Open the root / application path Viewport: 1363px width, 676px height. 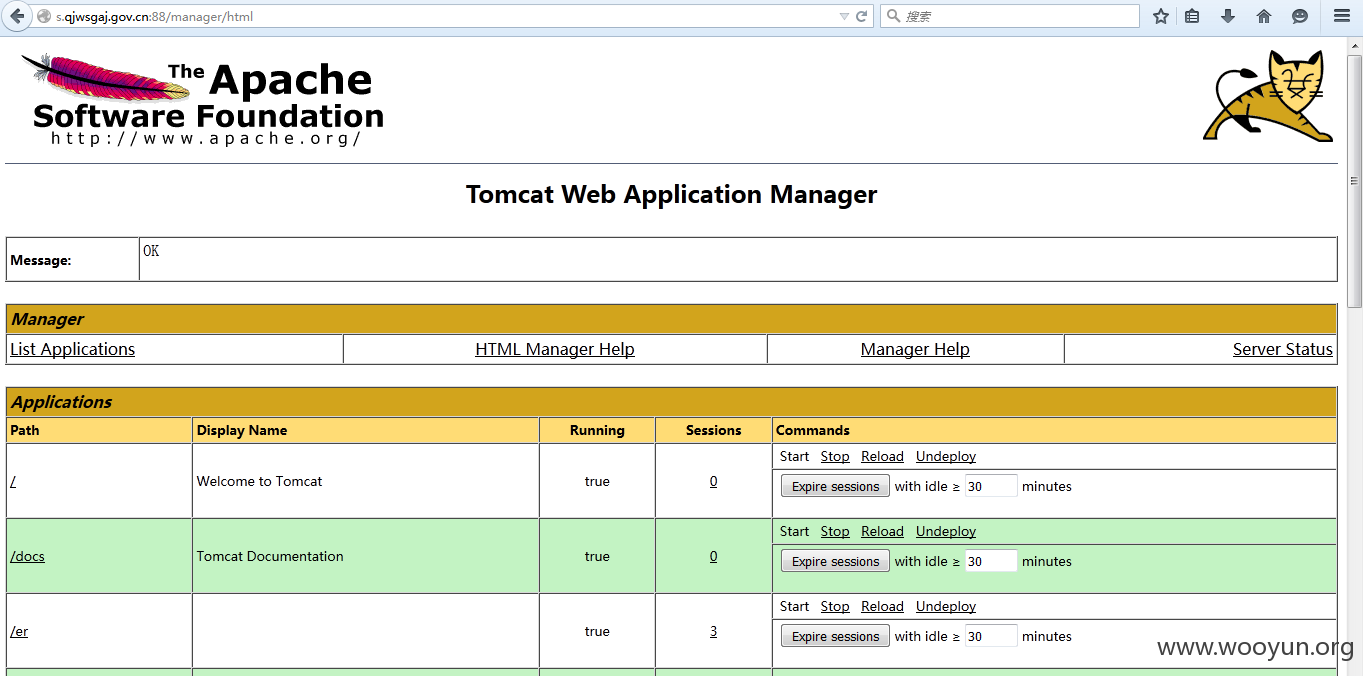click(13, 481)
